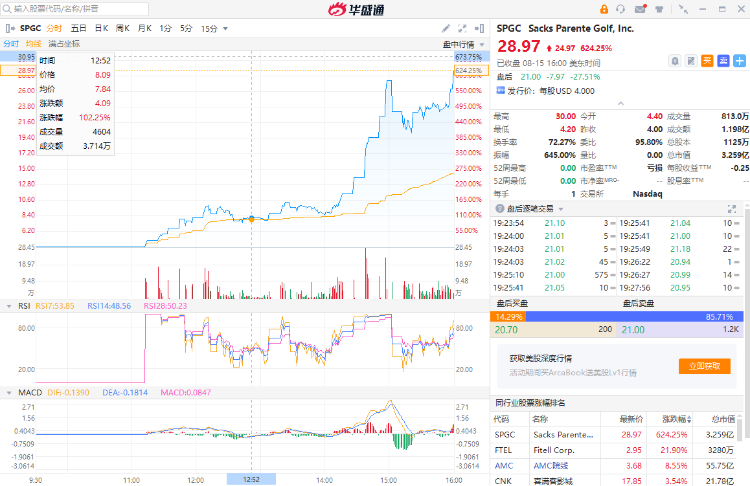Click the 14.29% buy ratio bar
Image resolution: width=750 pixels, height=486 pixels.
[x=508, y=317]
